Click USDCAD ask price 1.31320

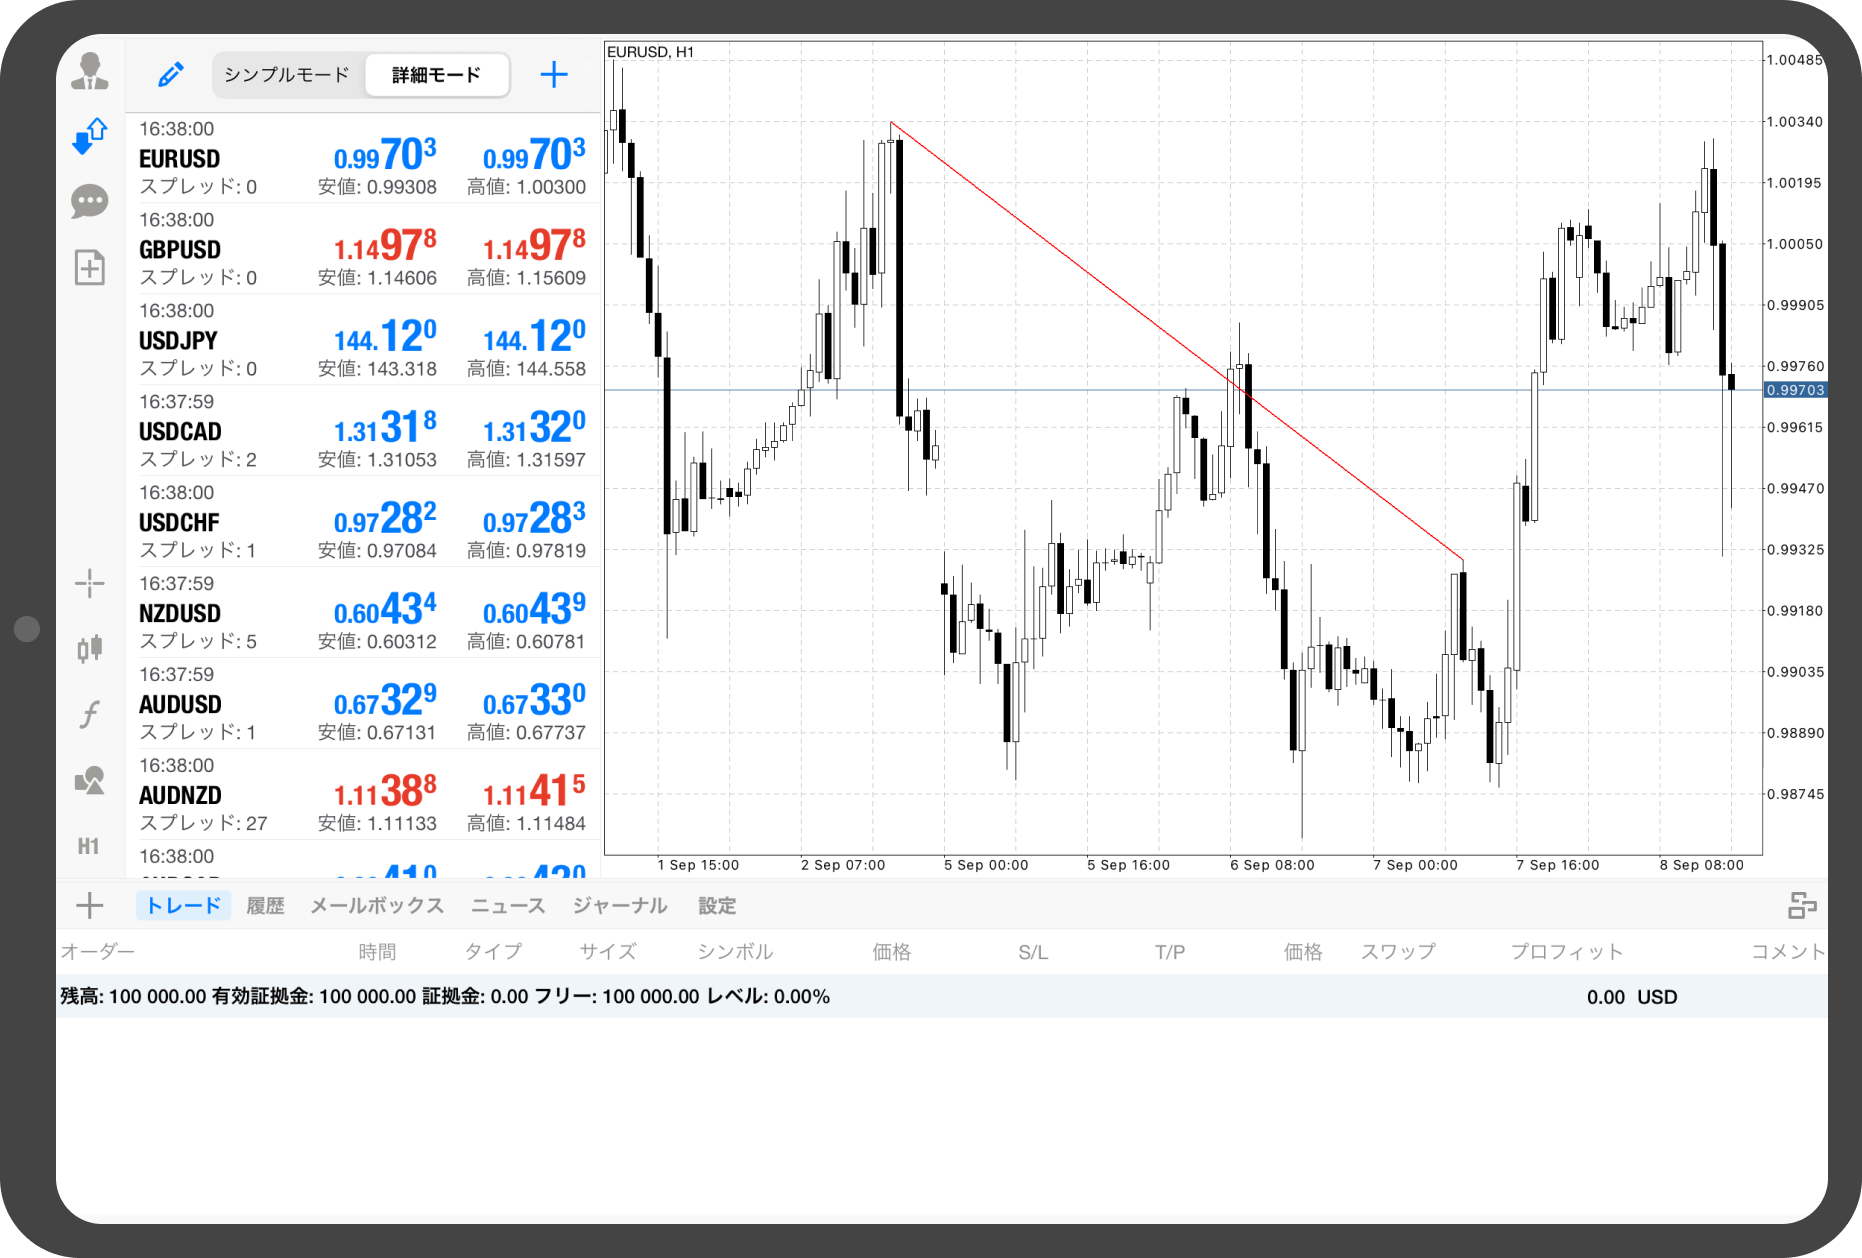click(534, 428)
